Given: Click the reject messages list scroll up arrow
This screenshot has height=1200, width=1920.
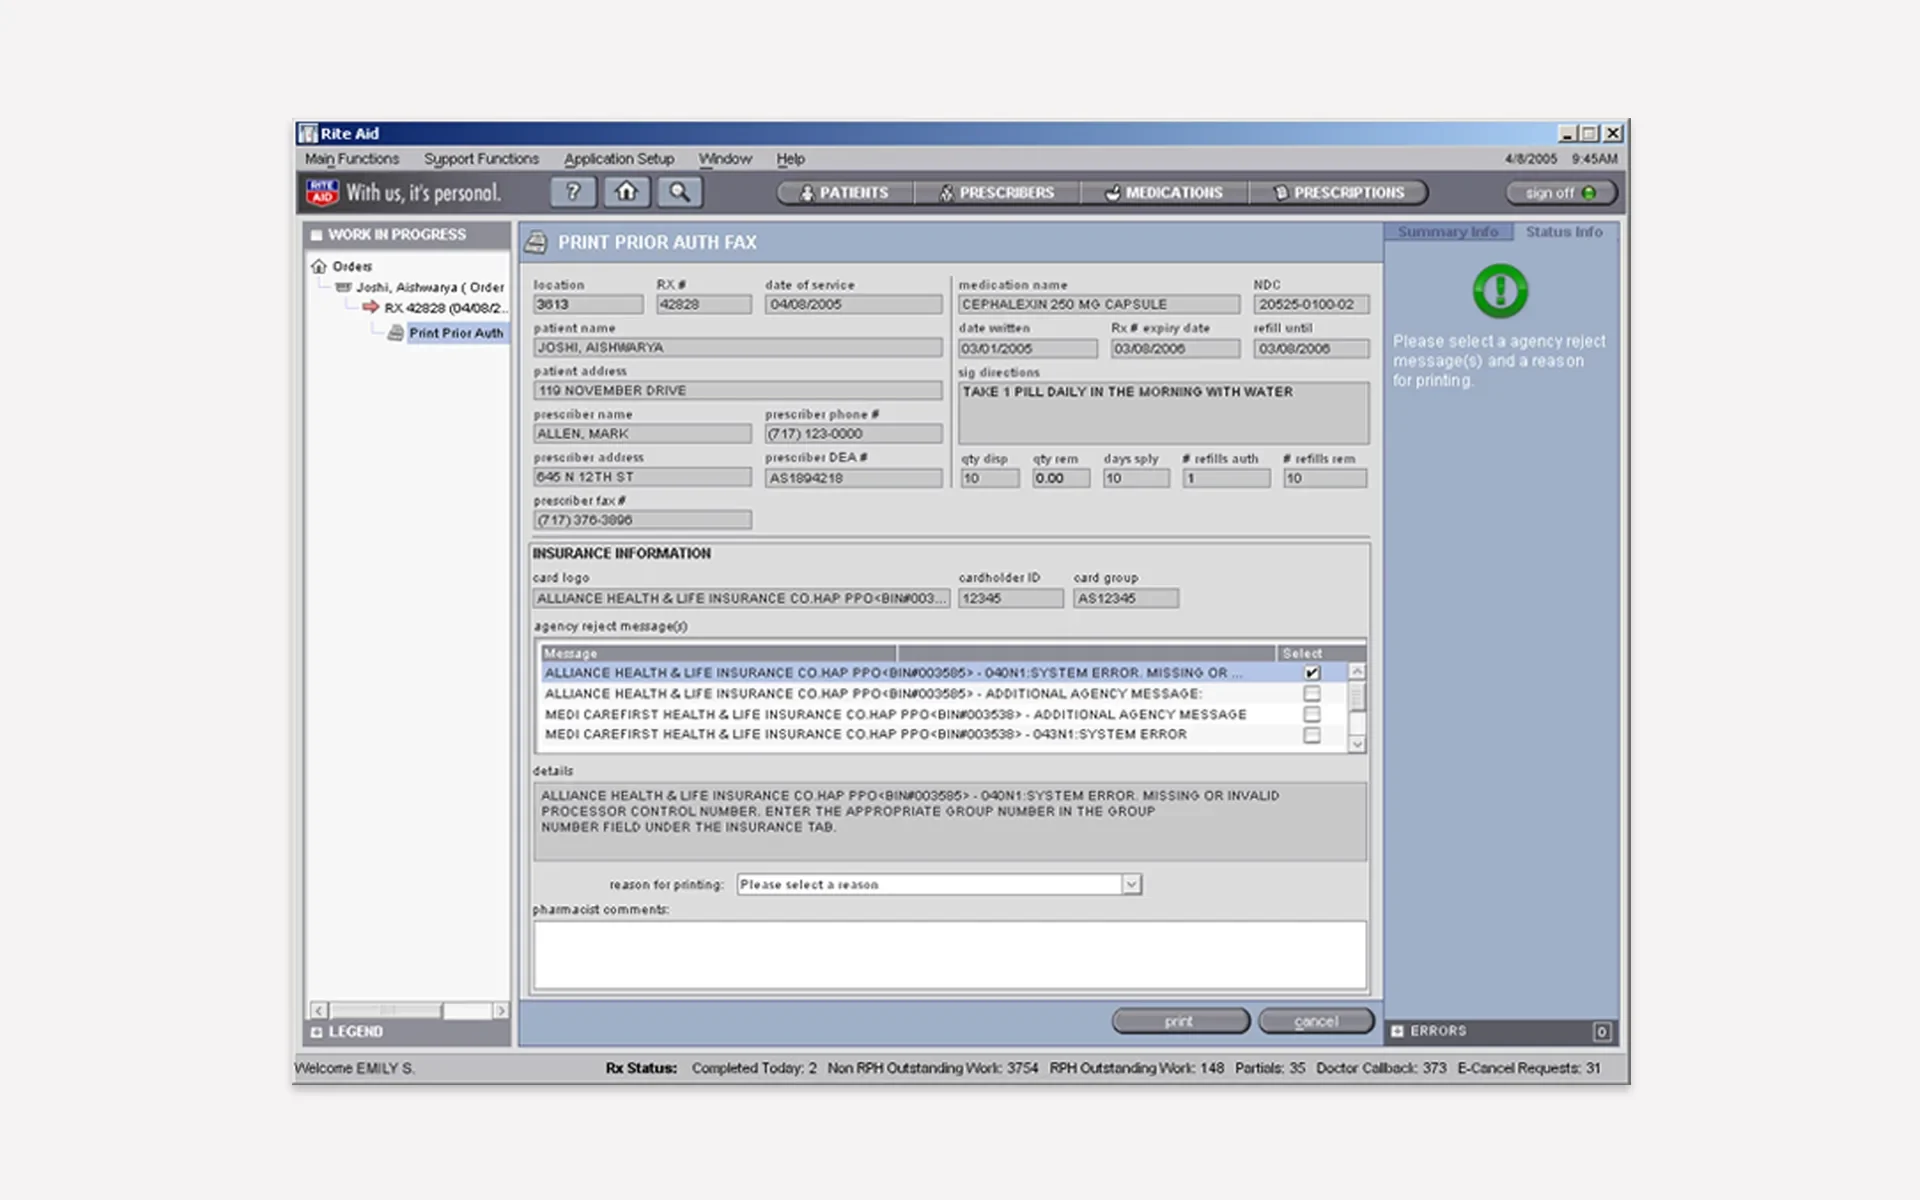Looking at the screenshot, I should click(x=1357, y=672).
